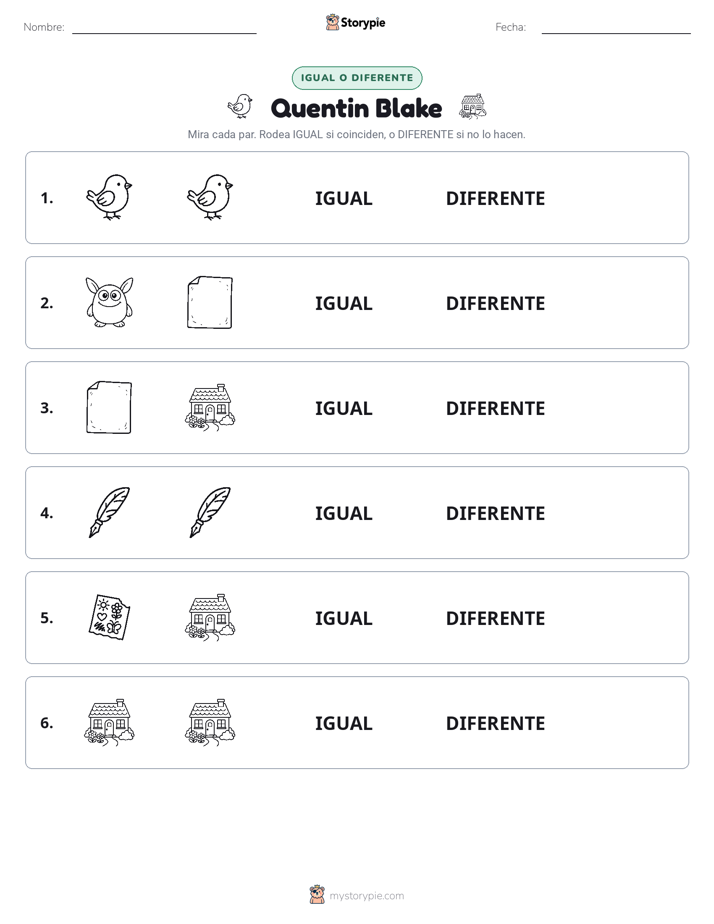The width and height of the screenshot is (714, 924).
Task: Click the IGUAL O DIFERENTE badge
Action: click(357, 78)
